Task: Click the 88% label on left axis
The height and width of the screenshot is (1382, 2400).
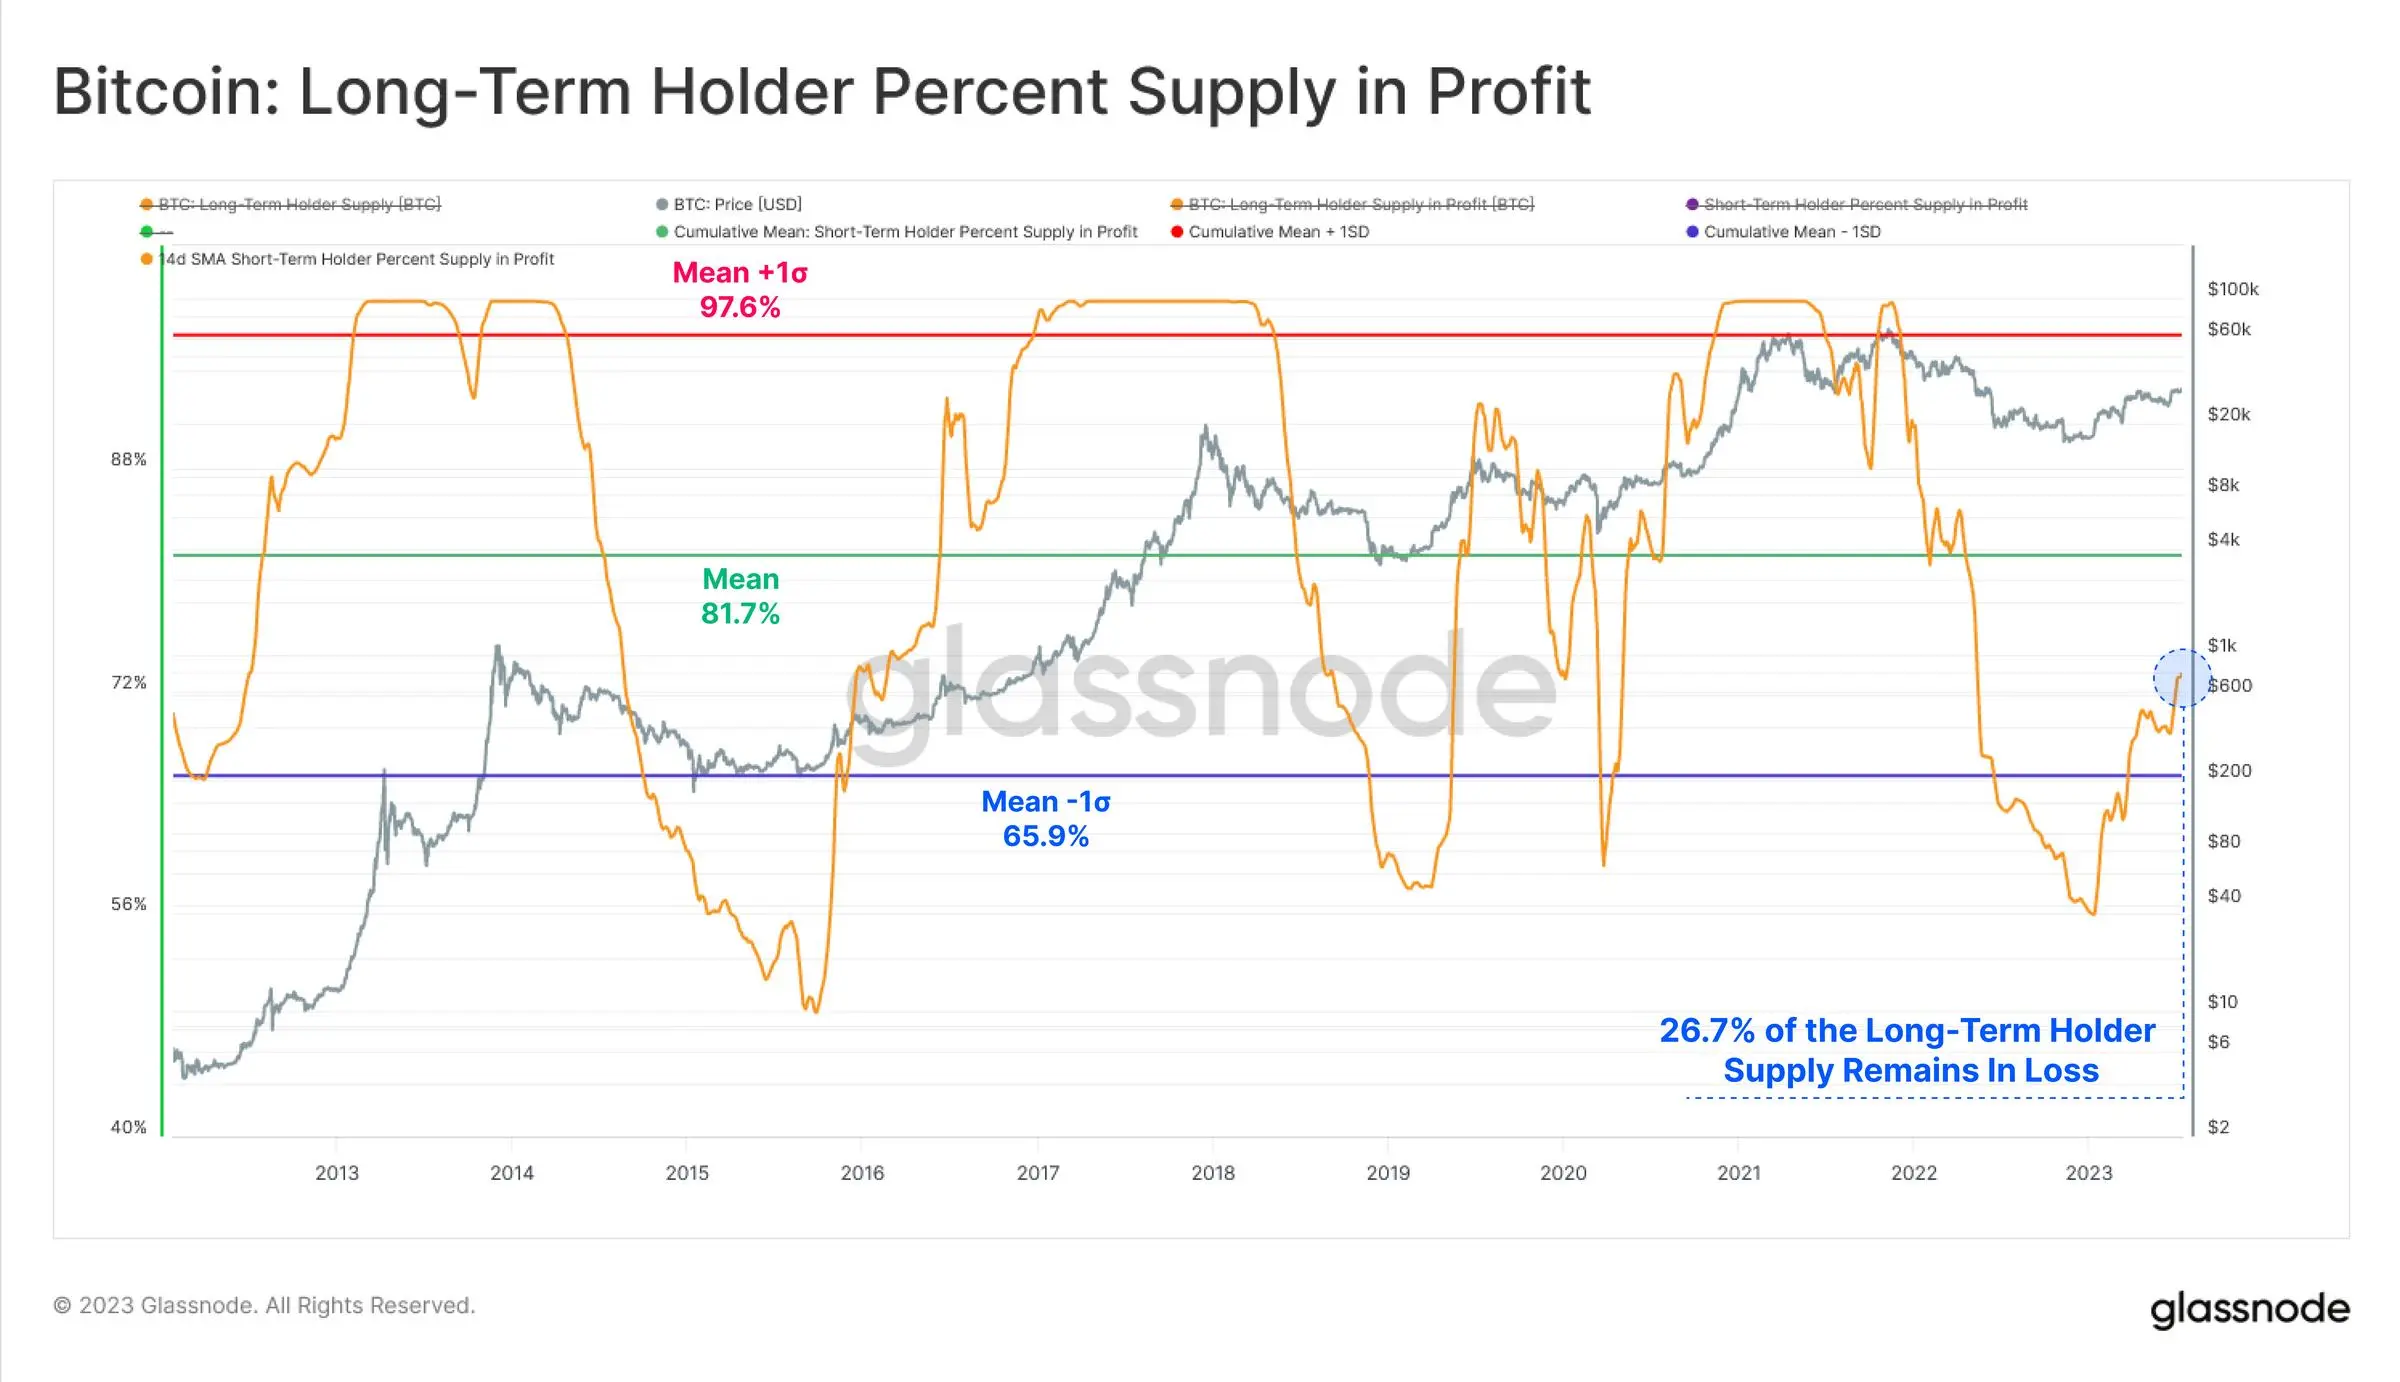Action: [128, 460]
